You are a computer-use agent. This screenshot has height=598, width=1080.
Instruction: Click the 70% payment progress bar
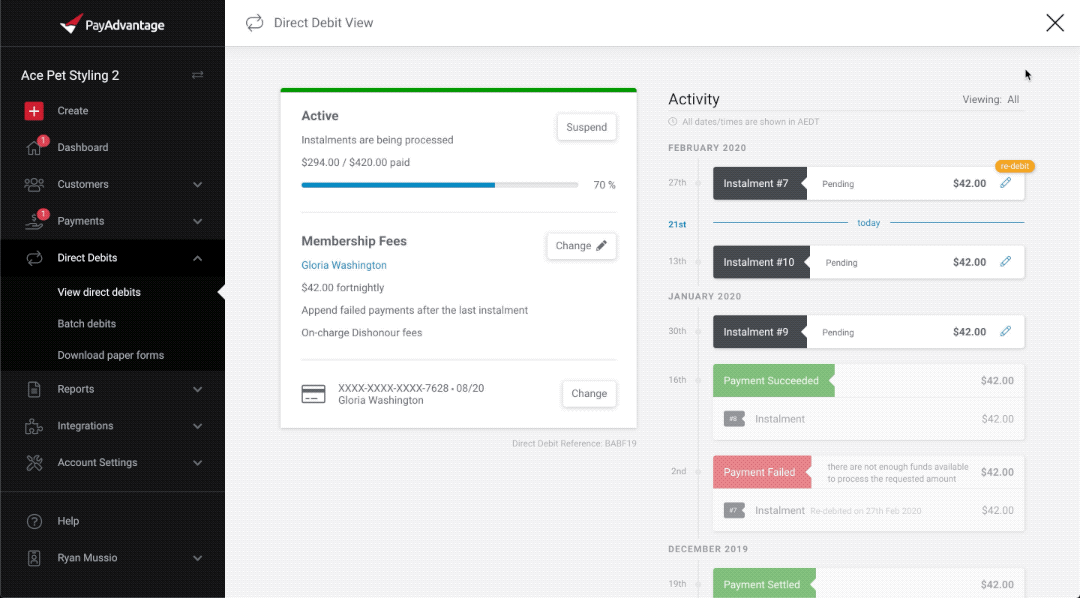(439, 185)
